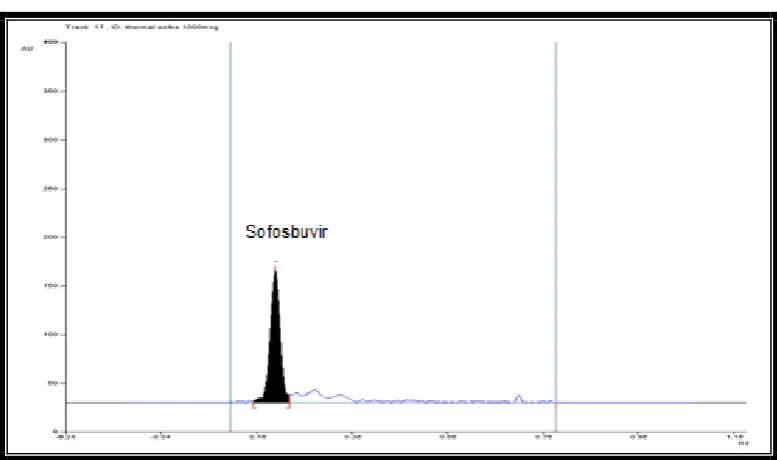This screenshot has width=777, height=460.
Task: Click the AU axis unit label
Action: pyautogui.click(x=27, y=49)
